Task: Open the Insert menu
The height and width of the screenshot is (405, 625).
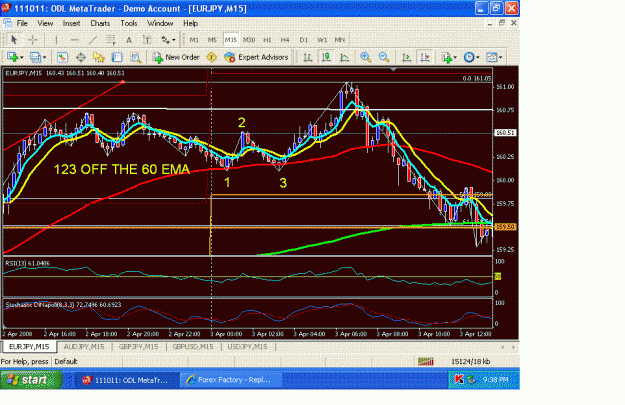Action: 71,23
